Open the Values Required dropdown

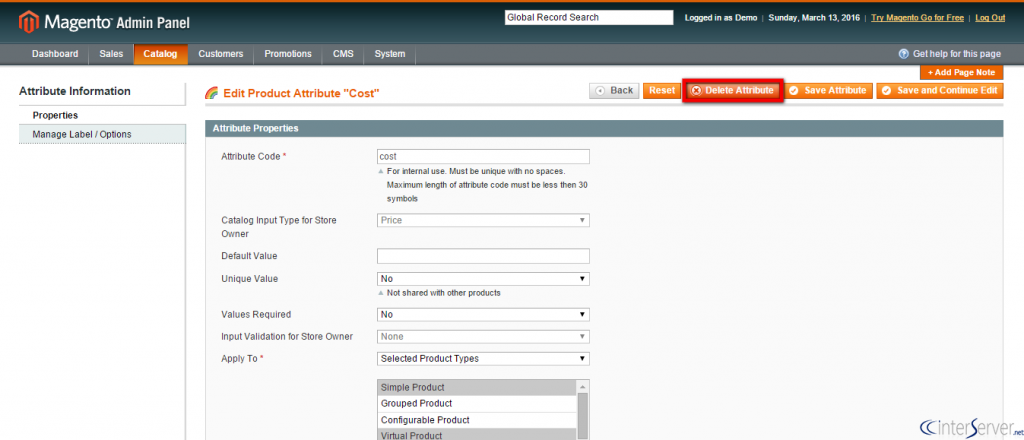pos(483,315)
